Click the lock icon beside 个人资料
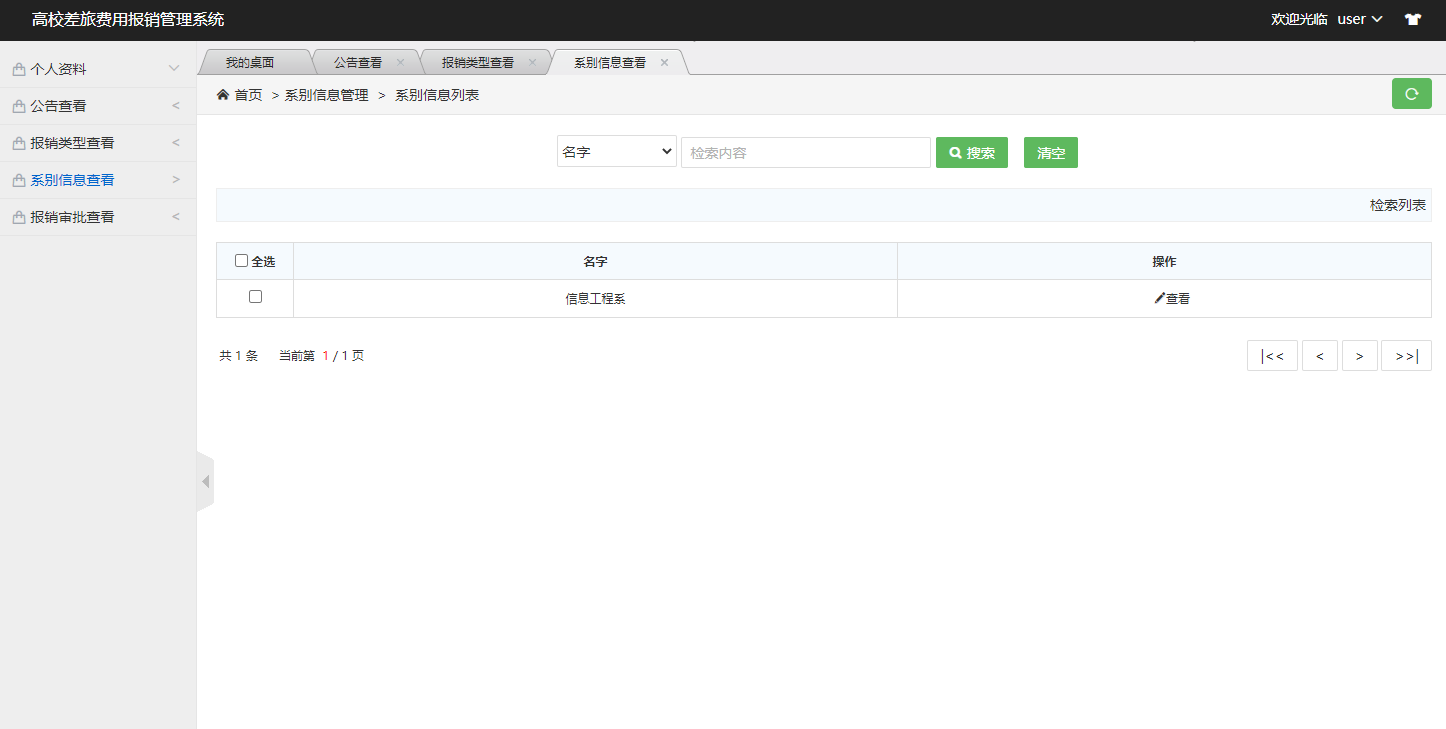The width and height of the screenshot is (1446, 729). tap(19, 69)
